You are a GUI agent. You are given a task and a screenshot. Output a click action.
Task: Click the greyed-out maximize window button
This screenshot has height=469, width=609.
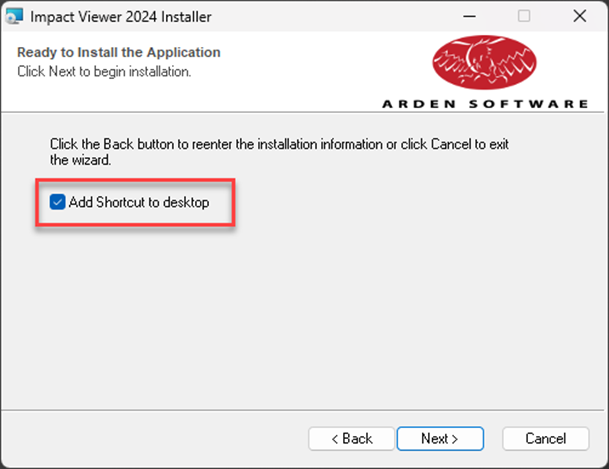(x=524, y=16)
